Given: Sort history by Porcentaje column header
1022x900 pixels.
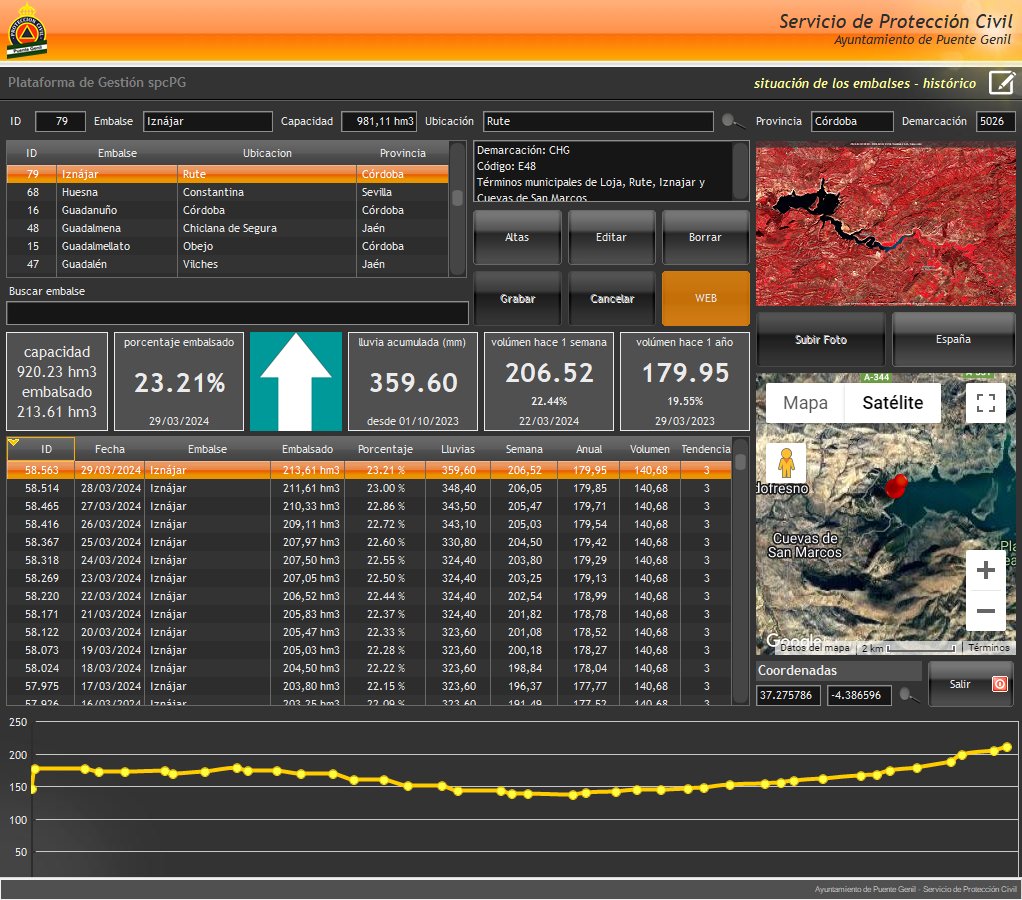Looking at the screenshot, I should 385,449.
